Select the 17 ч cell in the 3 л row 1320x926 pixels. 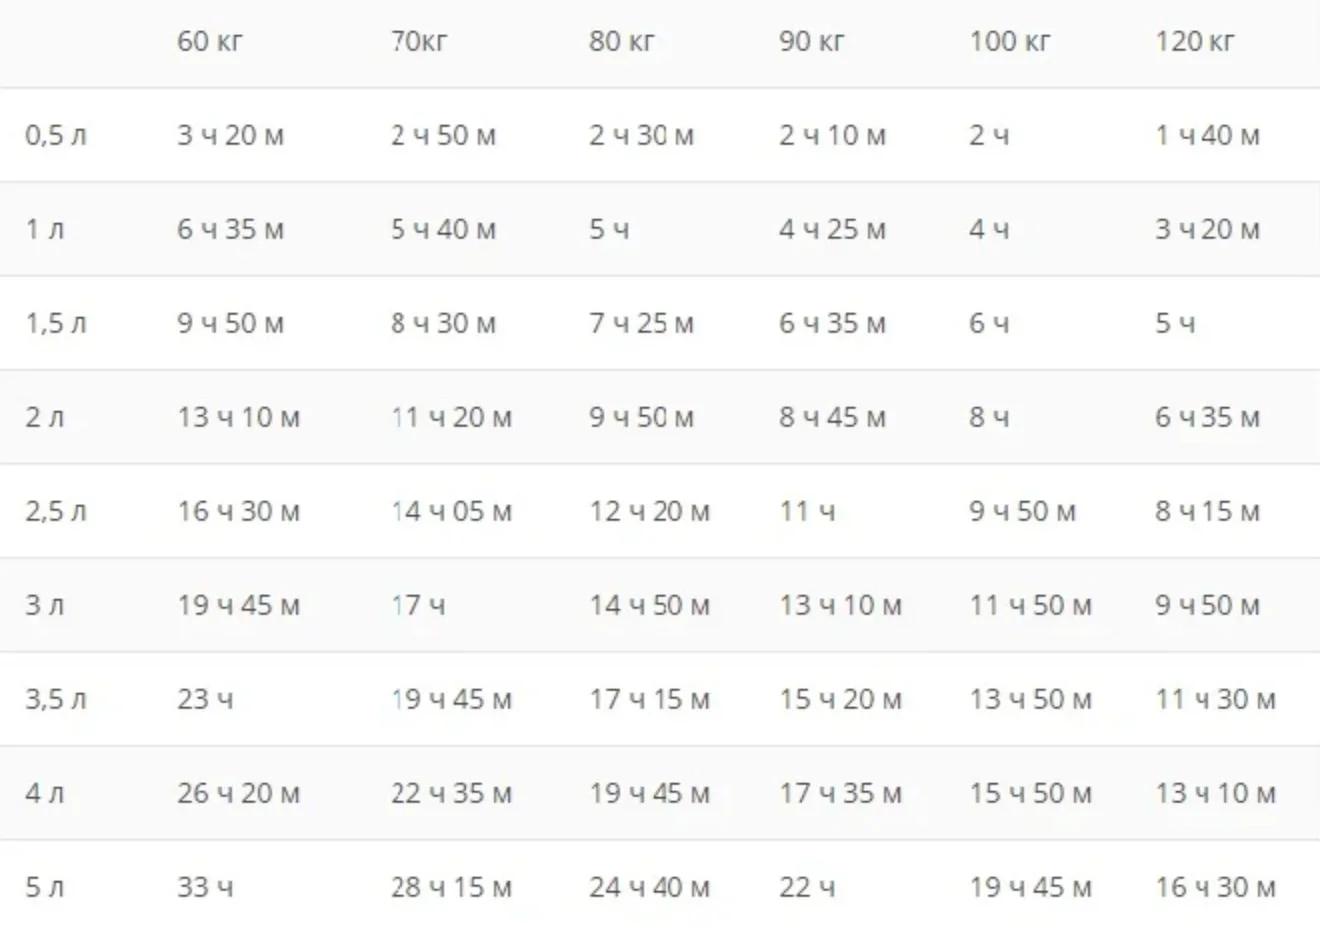418,605
